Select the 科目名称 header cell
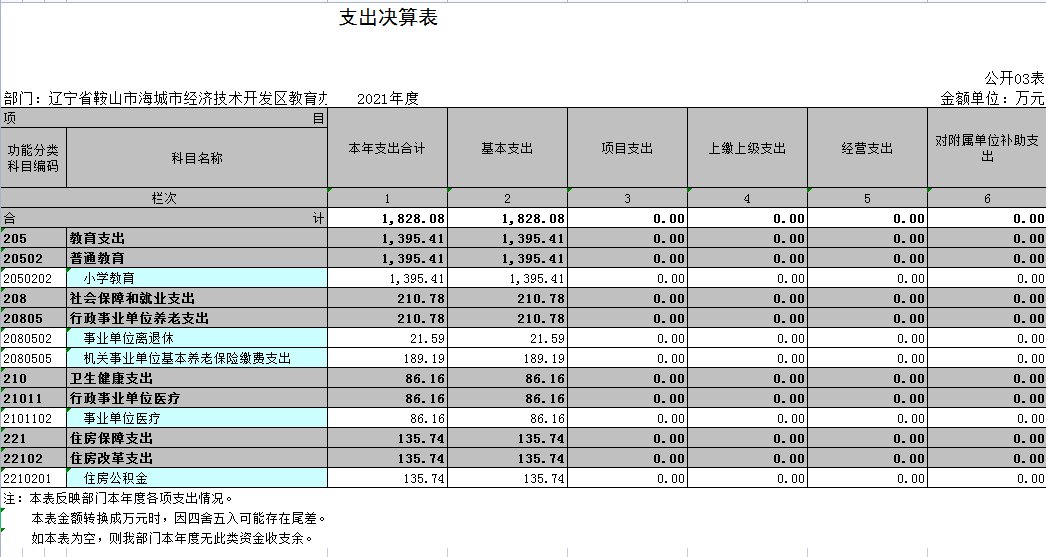This screenshot has height=557, width=1046. [197, 158]
